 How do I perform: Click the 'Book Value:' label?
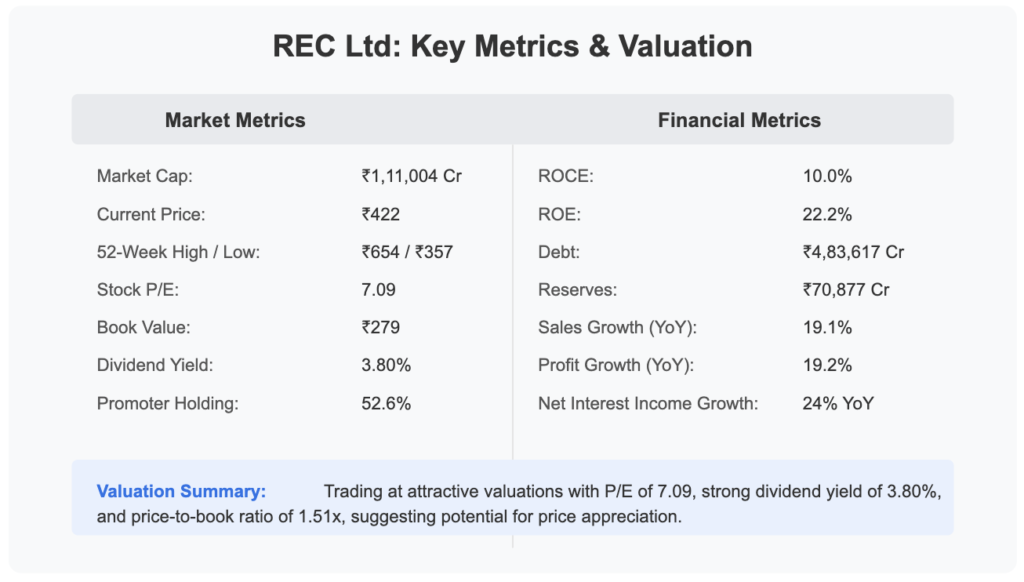tap(144, 327)
